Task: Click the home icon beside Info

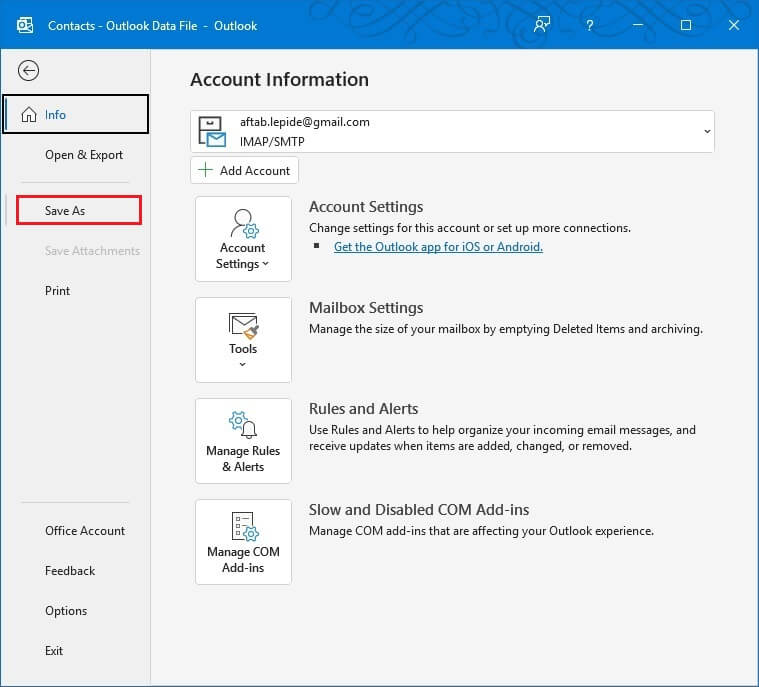Action: [29, 115]
